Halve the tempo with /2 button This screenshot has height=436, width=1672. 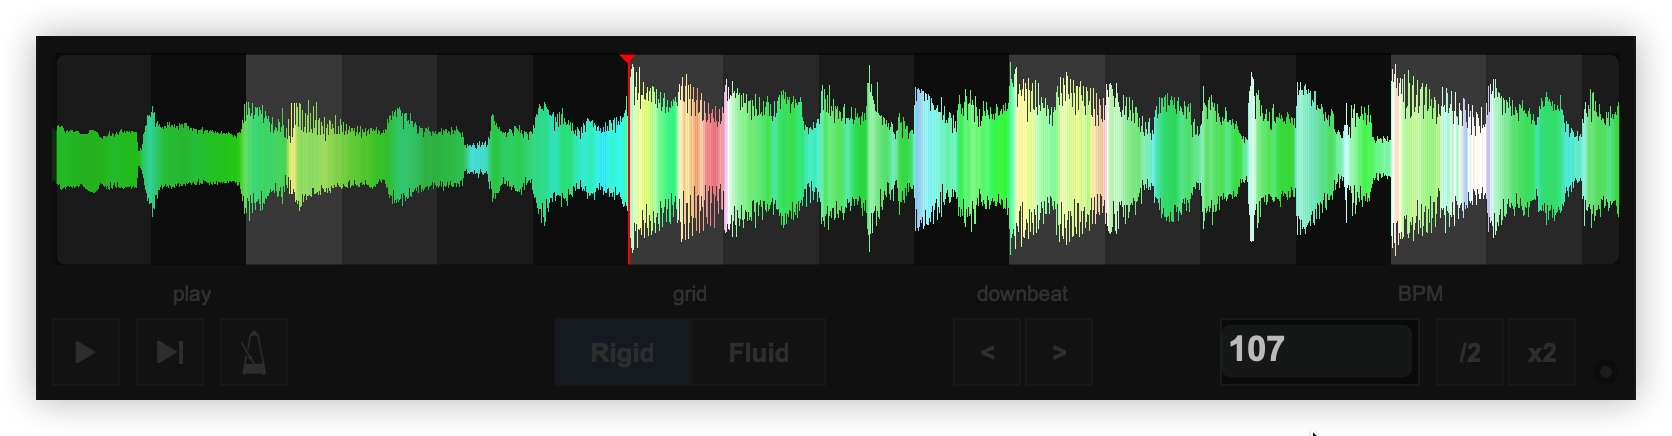pyautogui.click(x=1469, y=352)
